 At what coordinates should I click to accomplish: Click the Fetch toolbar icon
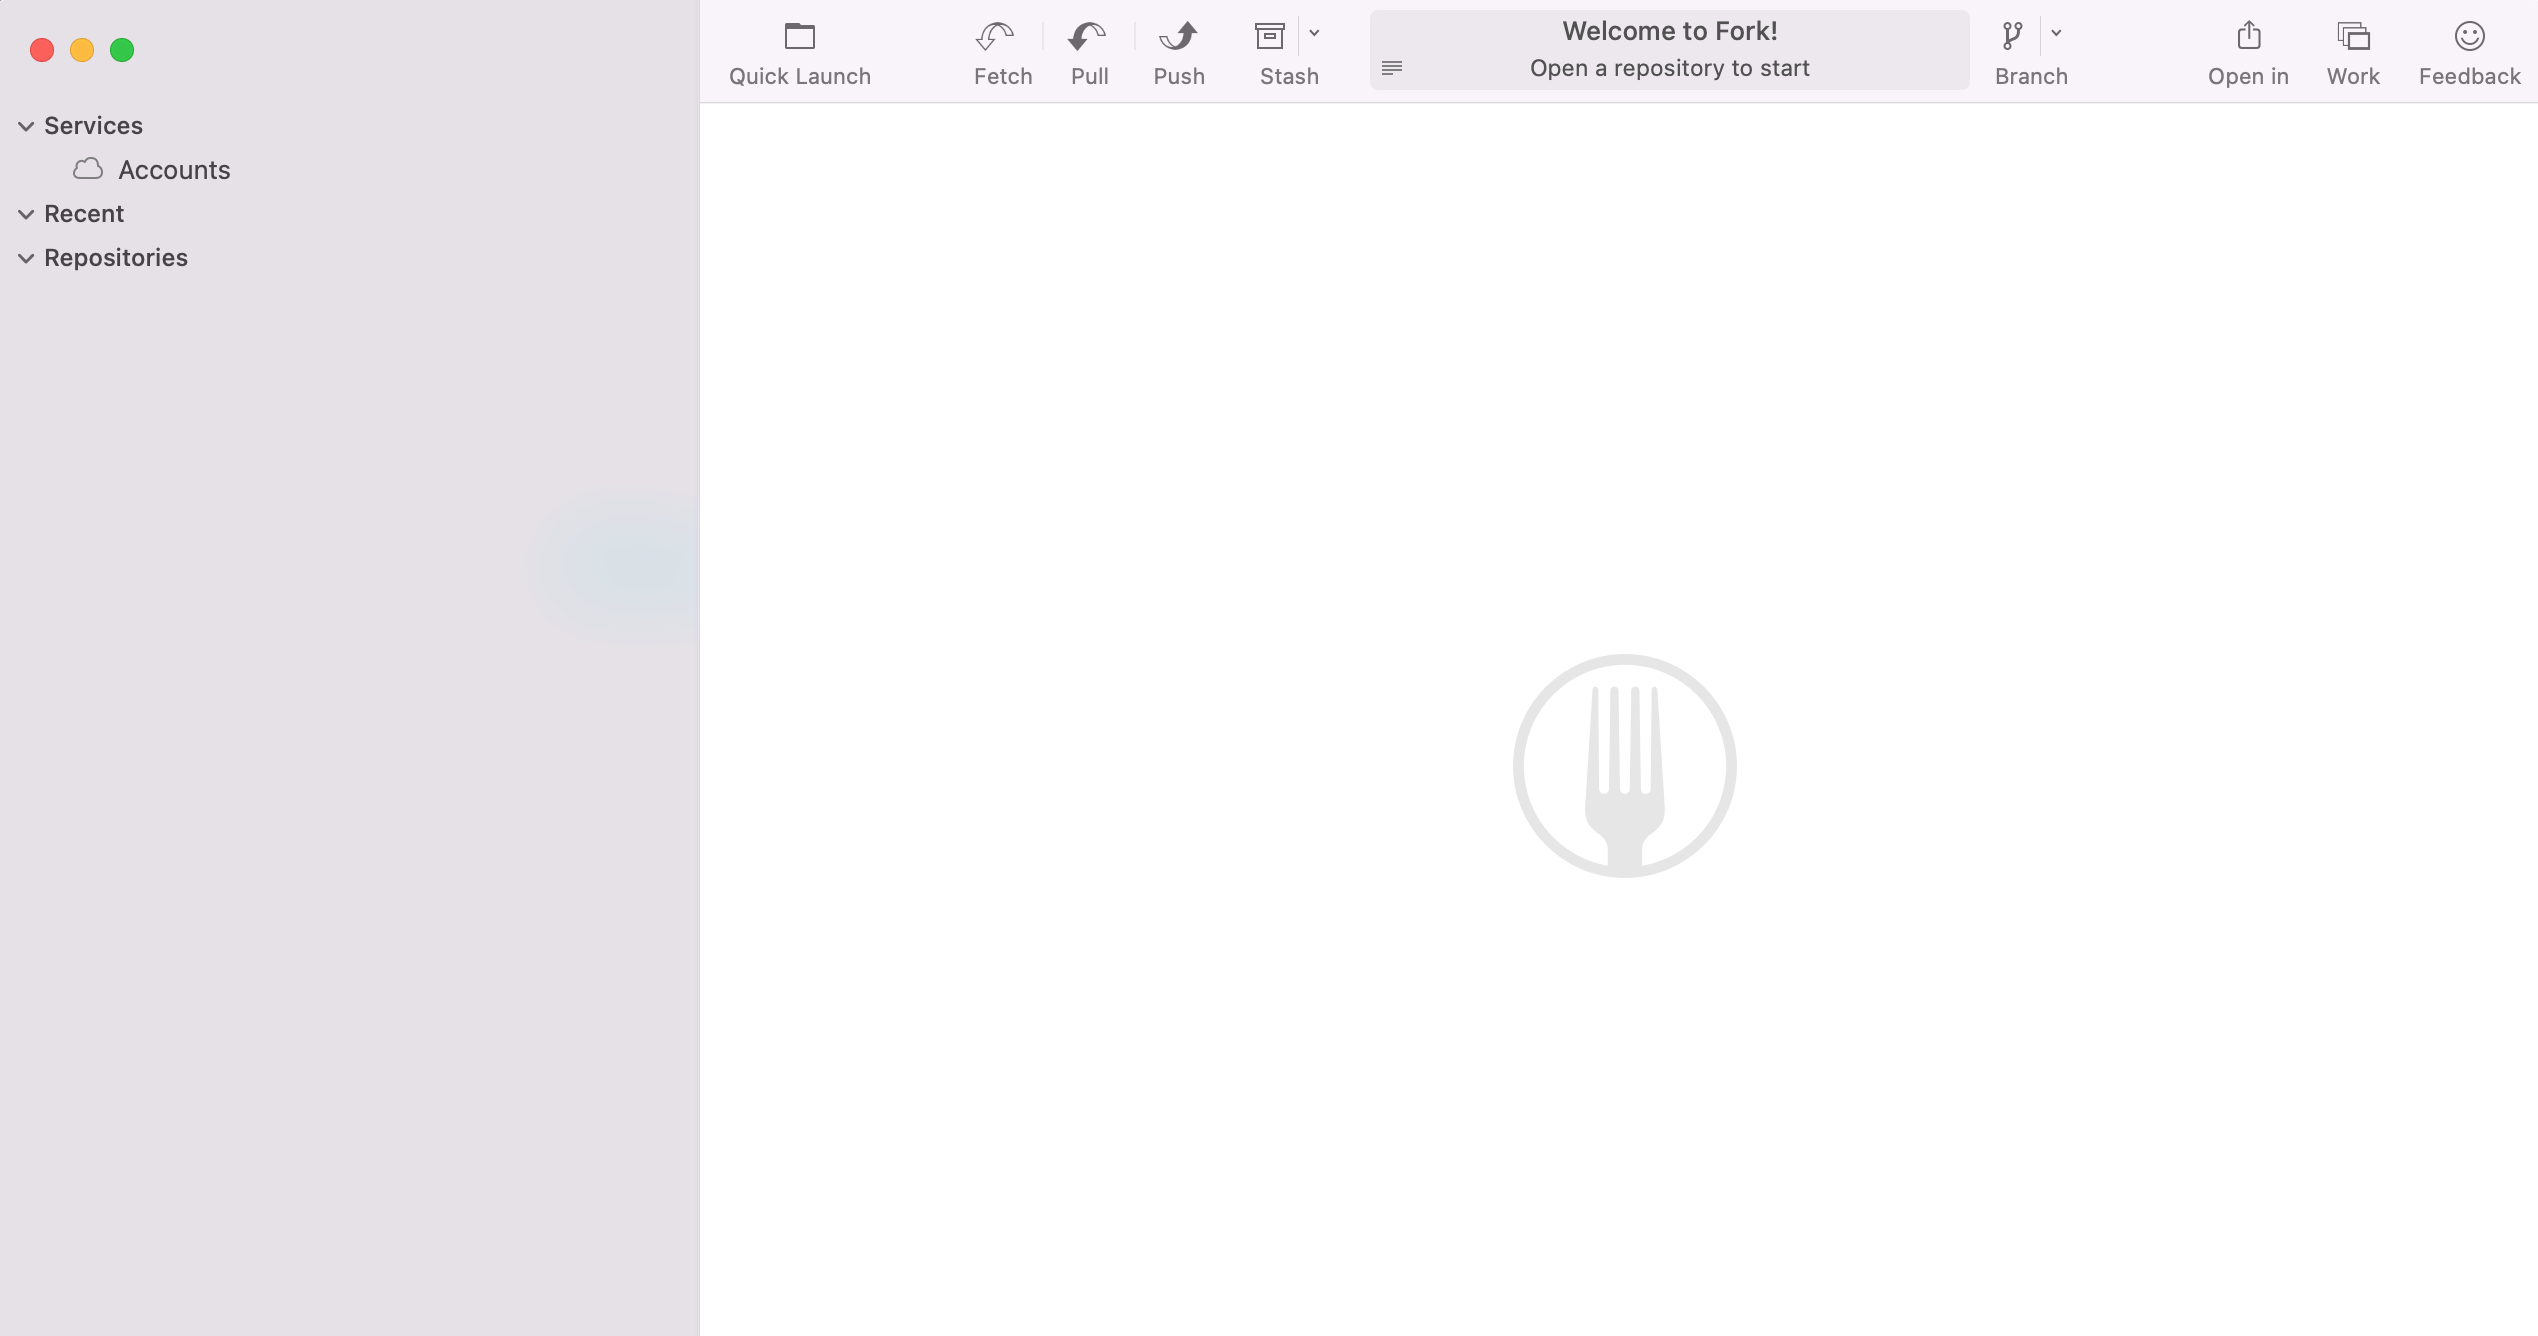995,36
